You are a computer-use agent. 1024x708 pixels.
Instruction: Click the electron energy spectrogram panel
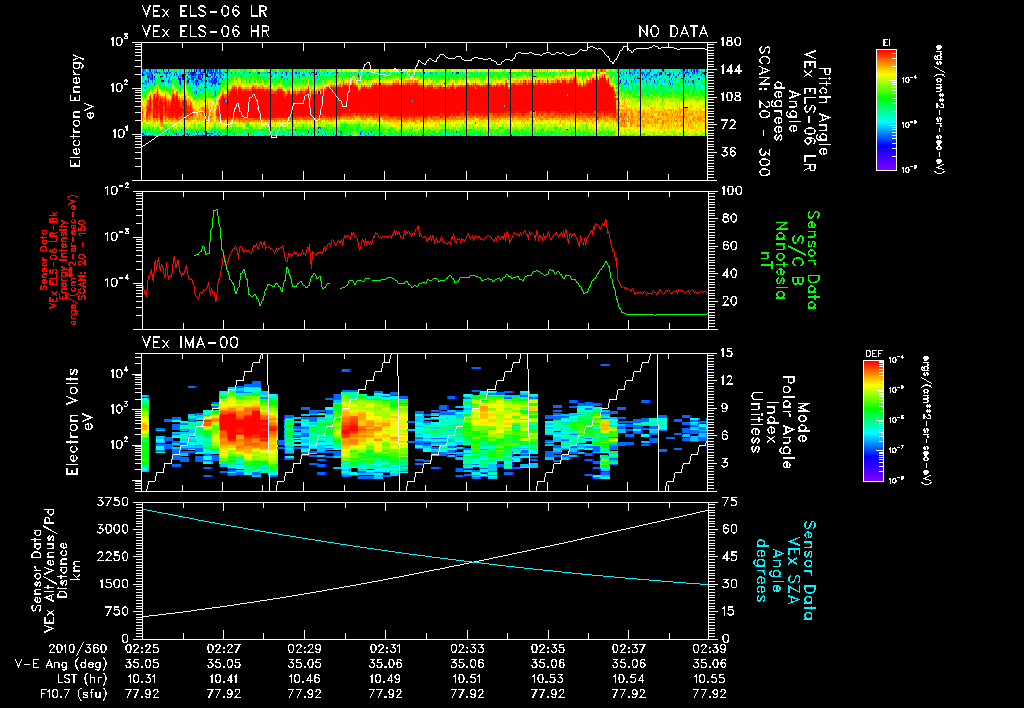tap(425, 111)
